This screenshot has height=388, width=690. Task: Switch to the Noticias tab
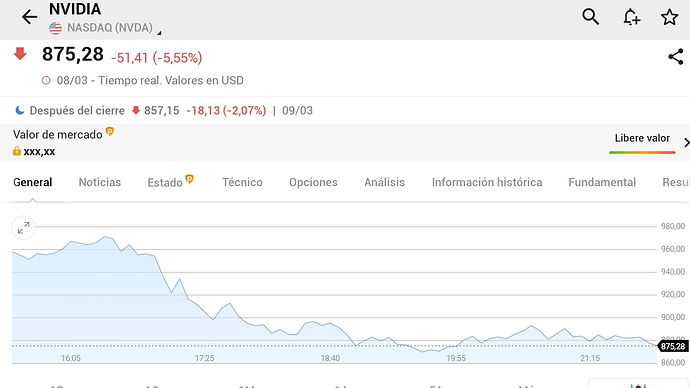pyautogui.click(x=99, y=182)
